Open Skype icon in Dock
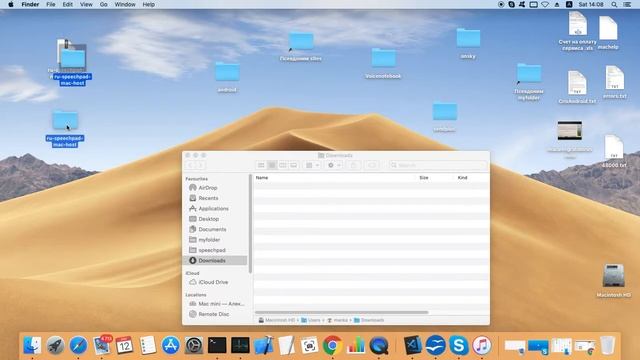The image size is (640, 360). click(459, 345)
